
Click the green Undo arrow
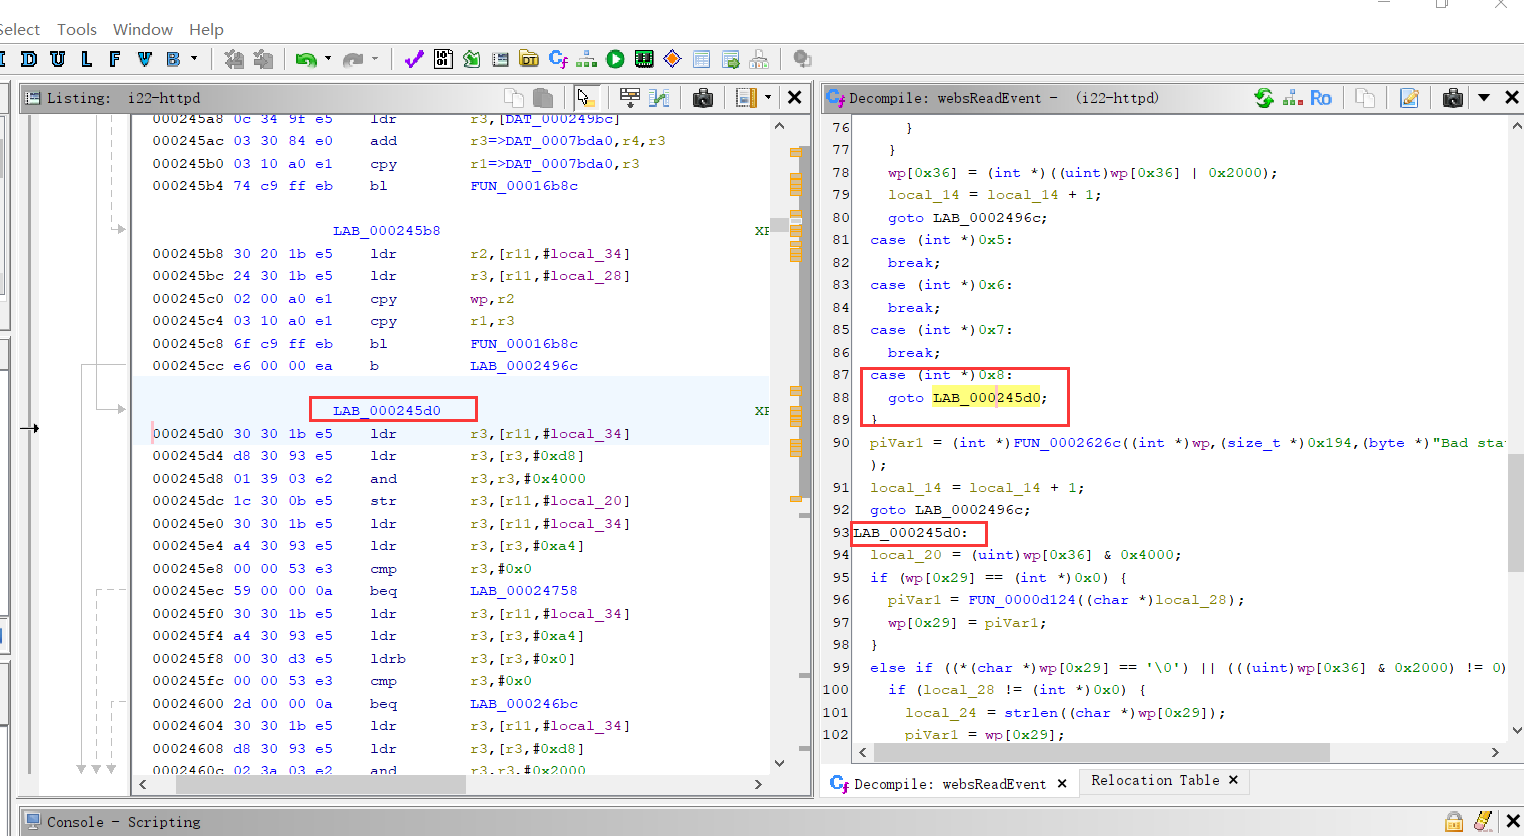(306, 60)
